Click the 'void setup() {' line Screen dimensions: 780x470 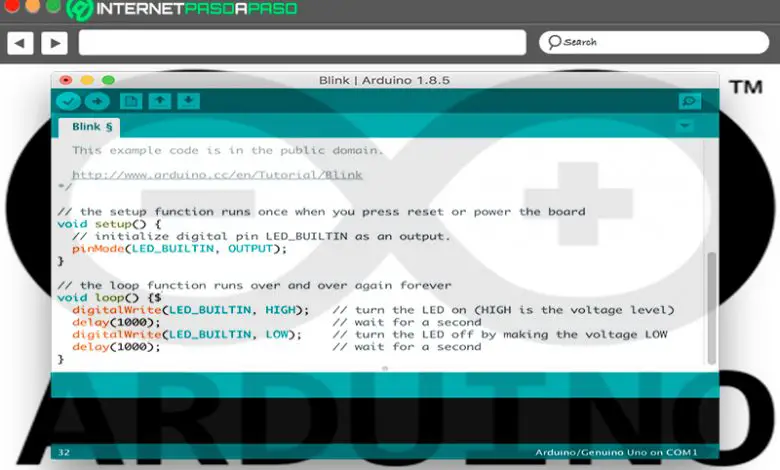pos(109,224)
